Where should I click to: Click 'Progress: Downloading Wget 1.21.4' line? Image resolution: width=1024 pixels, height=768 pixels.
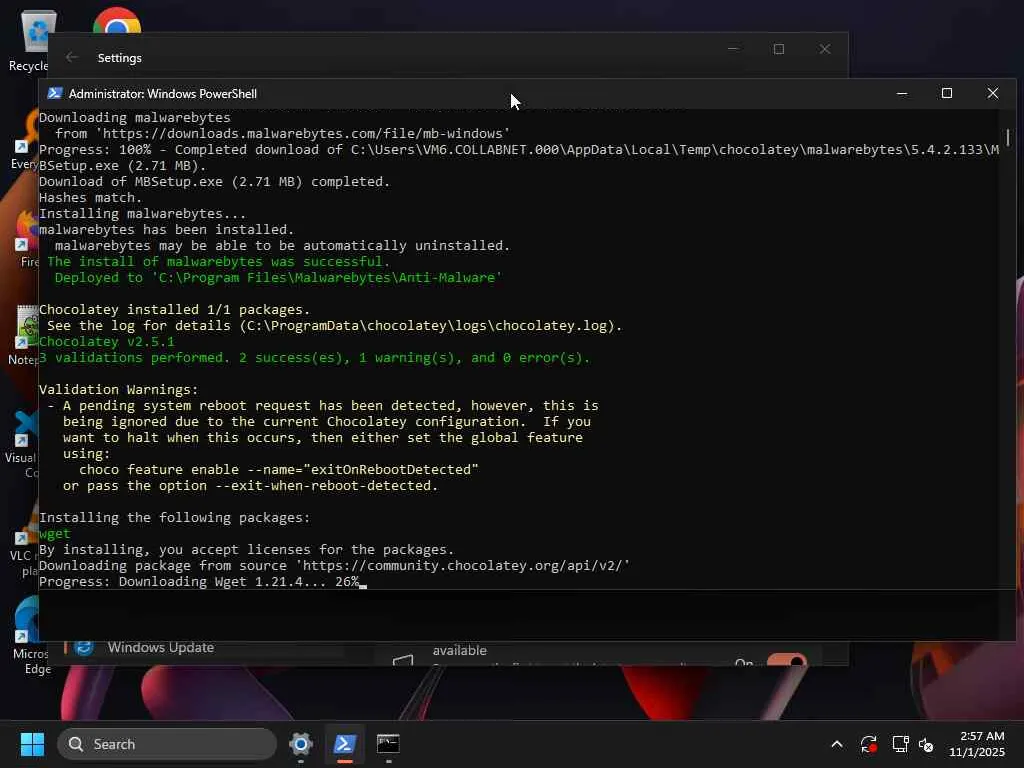click(199, 581)
